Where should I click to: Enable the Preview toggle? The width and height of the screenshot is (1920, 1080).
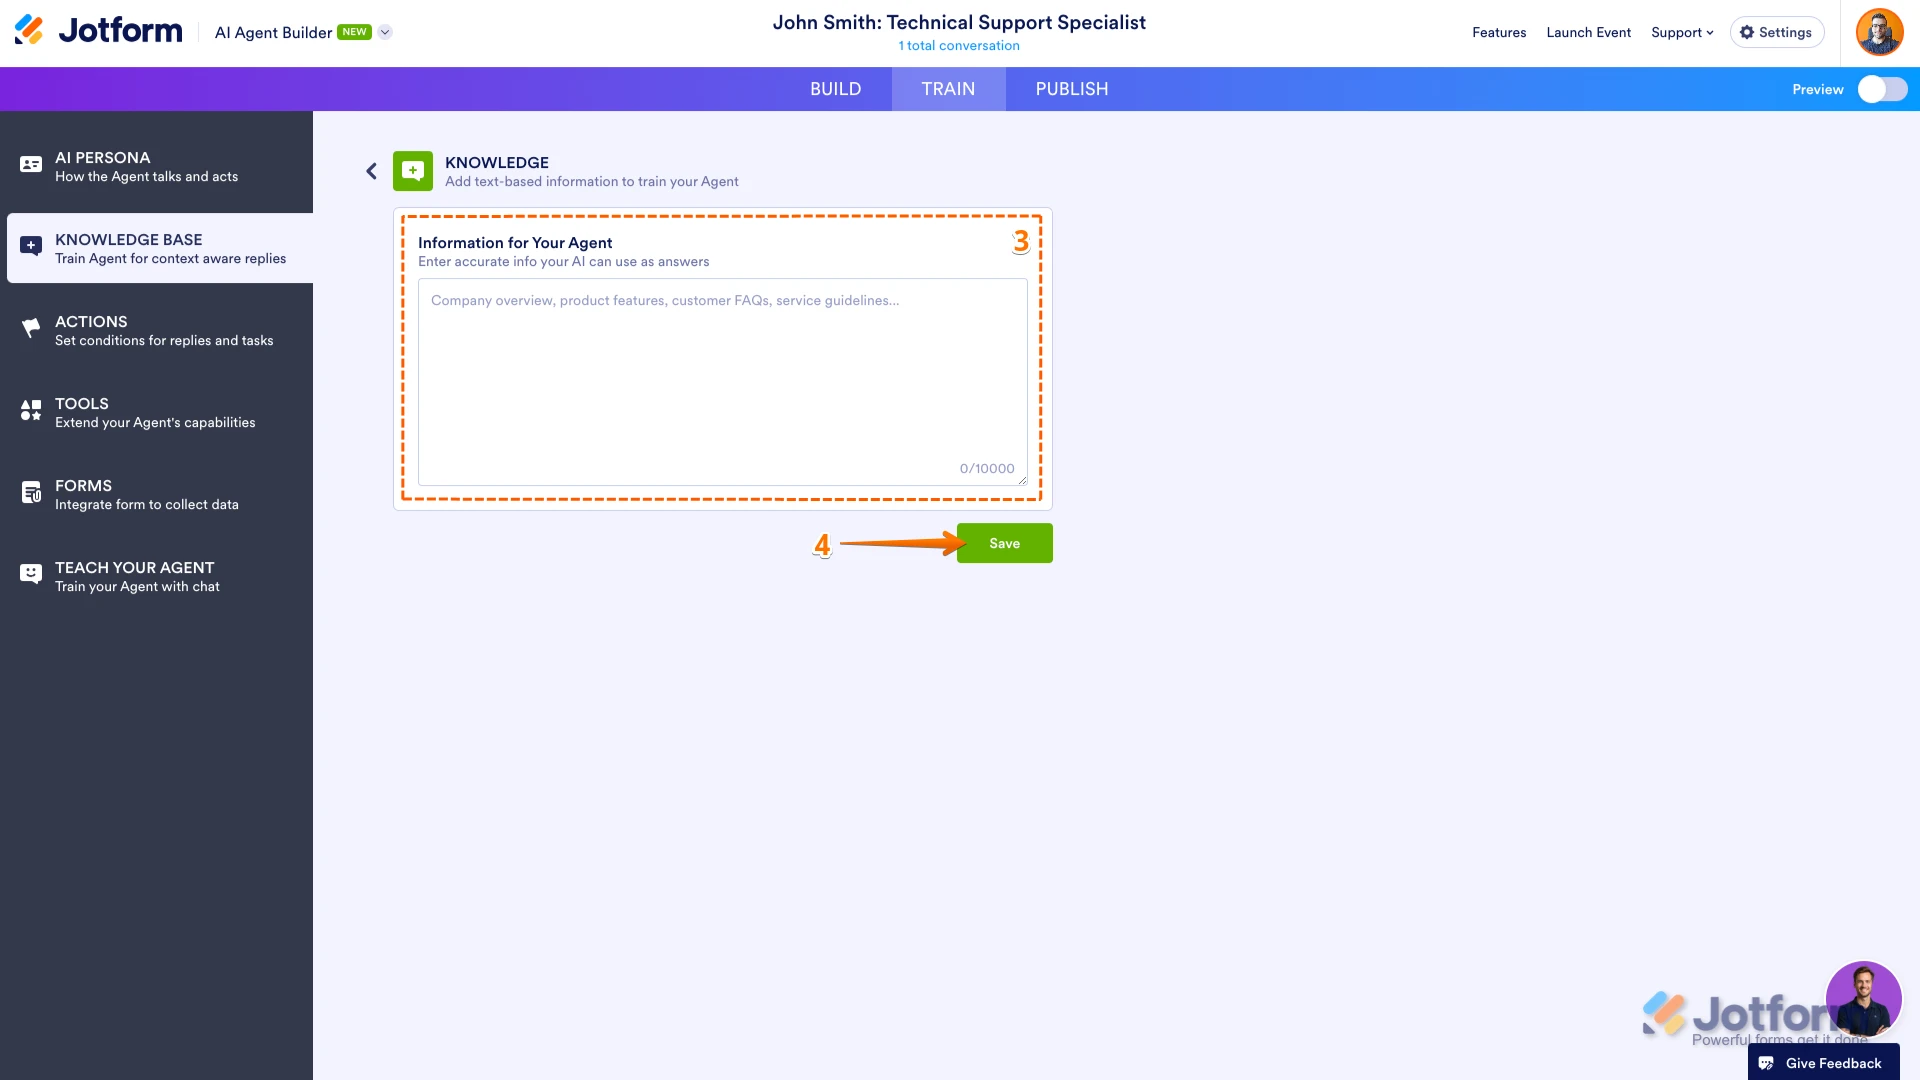tap(1884, 89)
